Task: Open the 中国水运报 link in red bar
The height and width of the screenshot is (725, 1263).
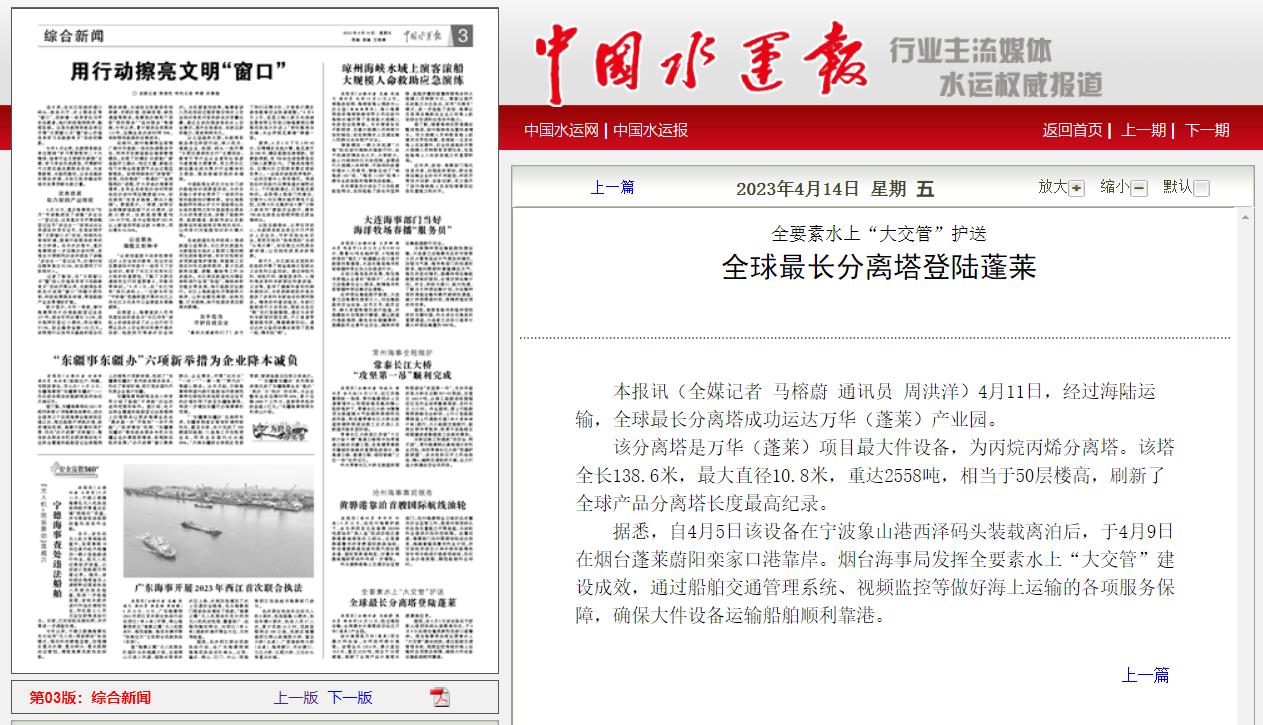Action: [650, 130]
